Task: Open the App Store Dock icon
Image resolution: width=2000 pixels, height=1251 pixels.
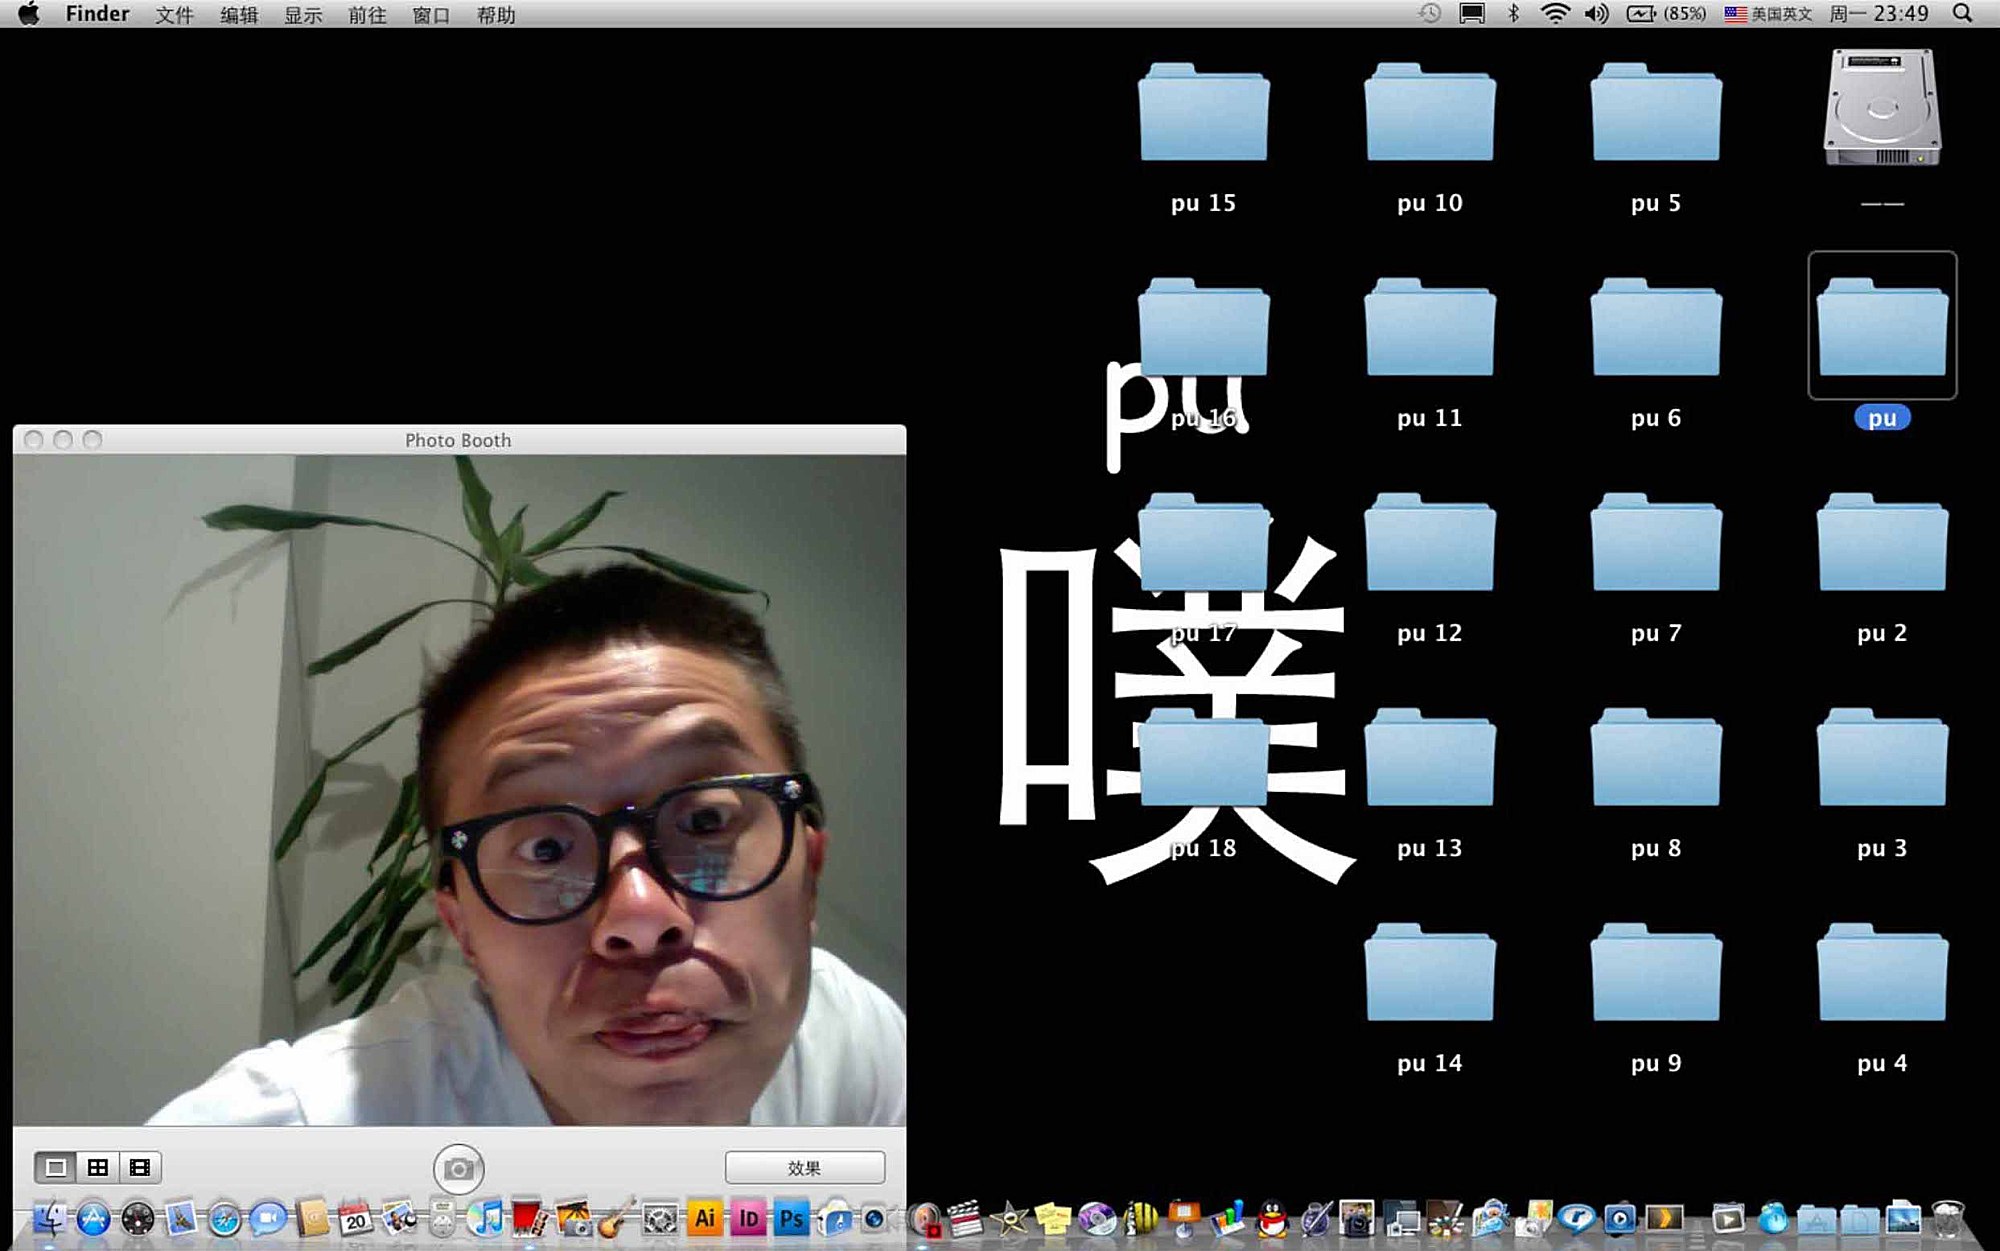Action: tap(93, 1219)
